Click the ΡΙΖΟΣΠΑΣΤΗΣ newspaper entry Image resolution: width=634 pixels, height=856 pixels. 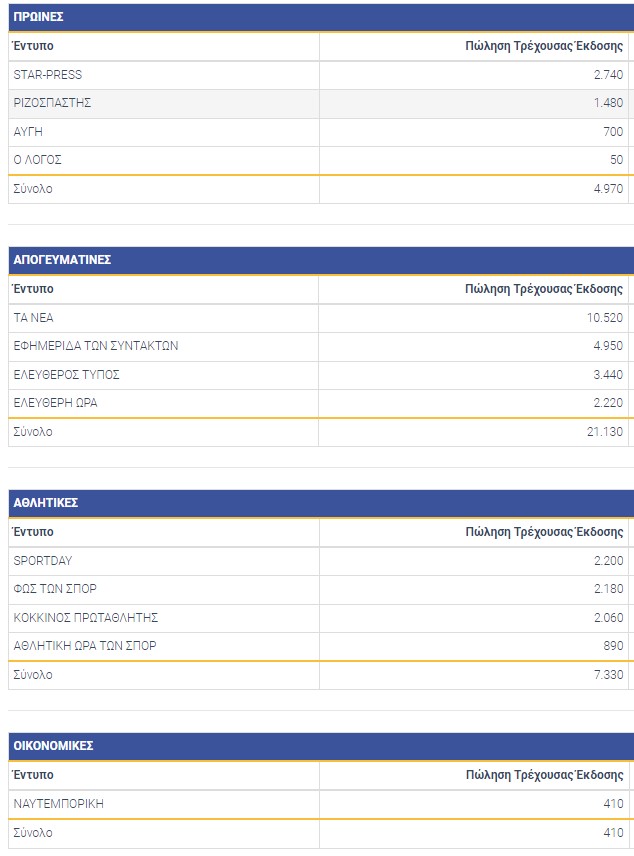click(53, 103)
